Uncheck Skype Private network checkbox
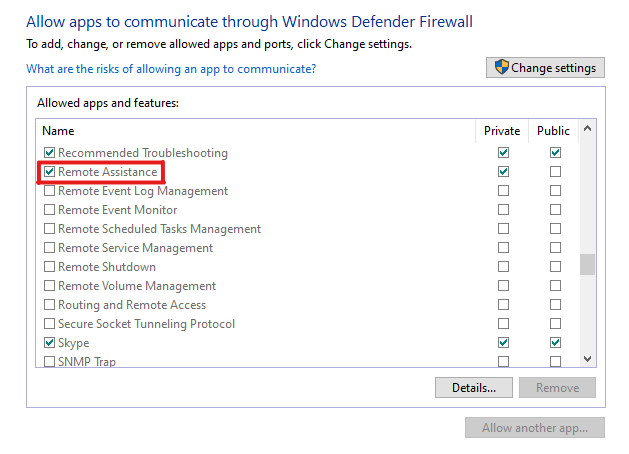Image resolution: width=629 pixels, height=454 pixels. pos(503,343)
